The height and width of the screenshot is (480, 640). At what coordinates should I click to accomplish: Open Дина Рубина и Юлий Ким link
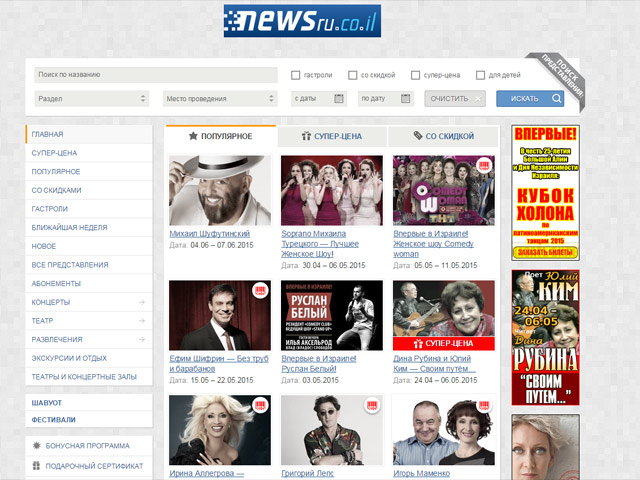click(x=434, y=364)
